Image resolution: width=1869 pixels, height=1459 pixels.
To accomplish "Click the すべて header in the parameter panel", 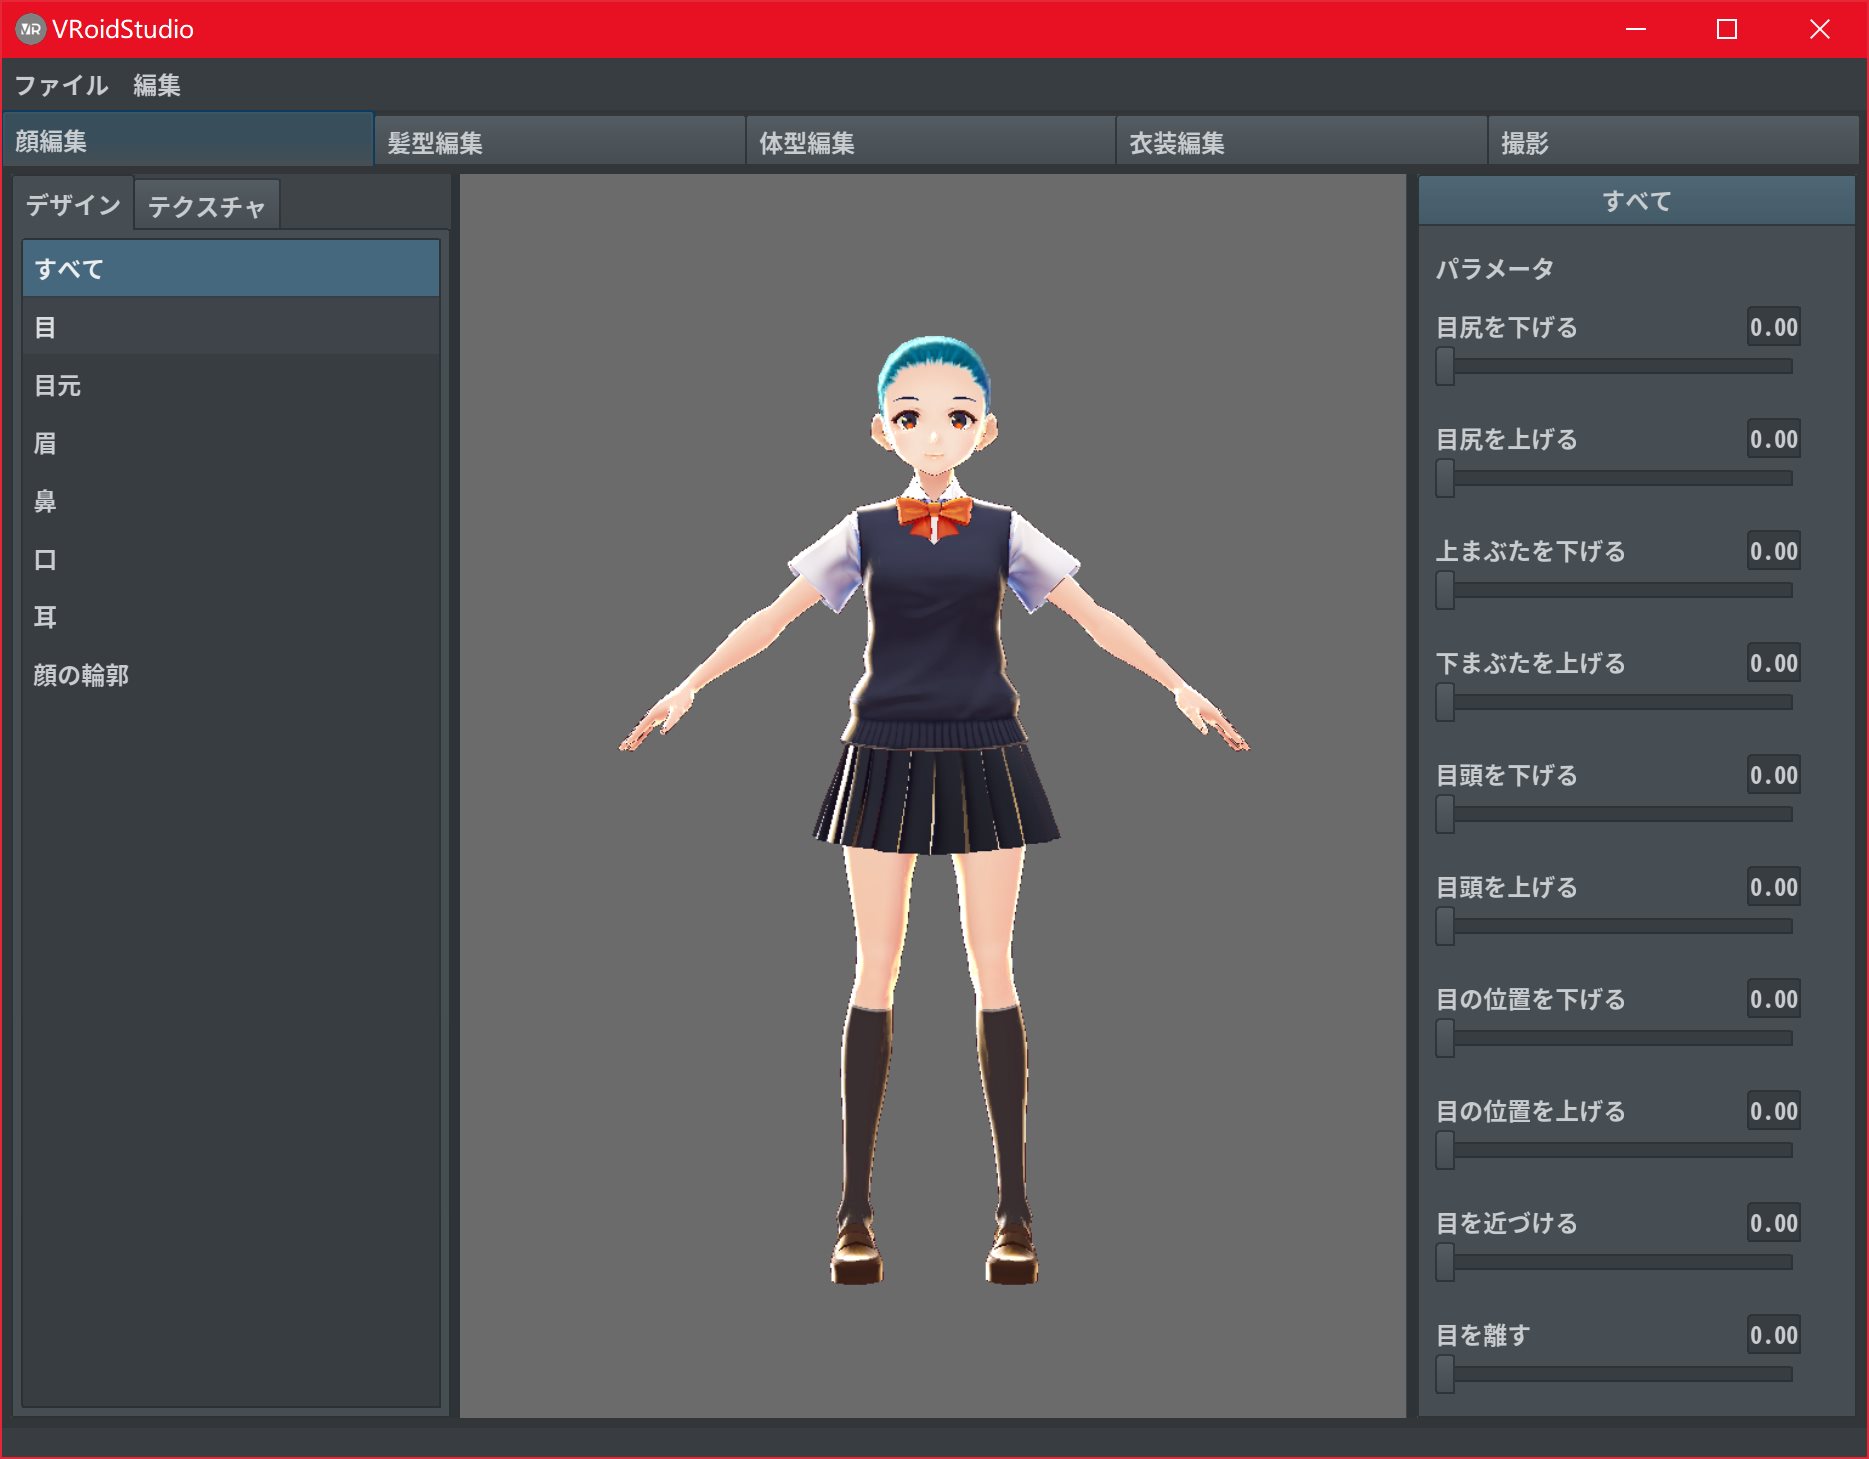I will point(1636,201).
